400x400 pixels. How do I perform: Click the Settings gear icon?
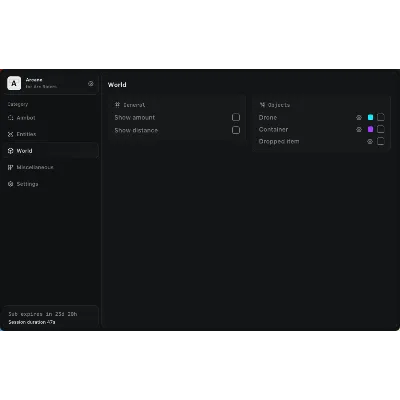11,184
